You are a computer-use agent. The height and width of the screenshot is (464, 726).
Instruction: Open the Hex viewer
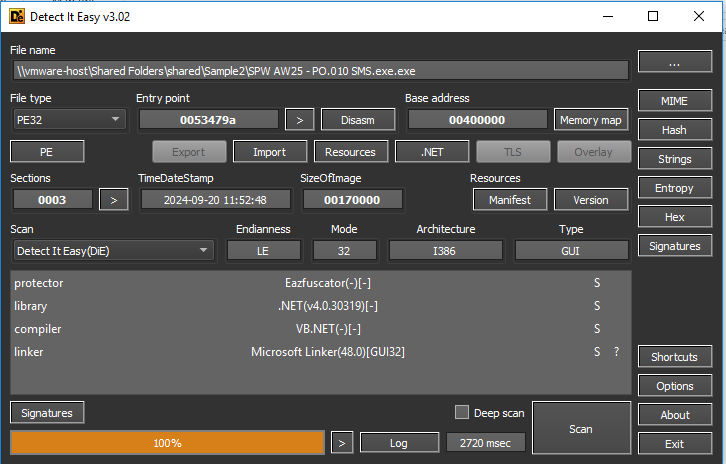tap(675, 217)
